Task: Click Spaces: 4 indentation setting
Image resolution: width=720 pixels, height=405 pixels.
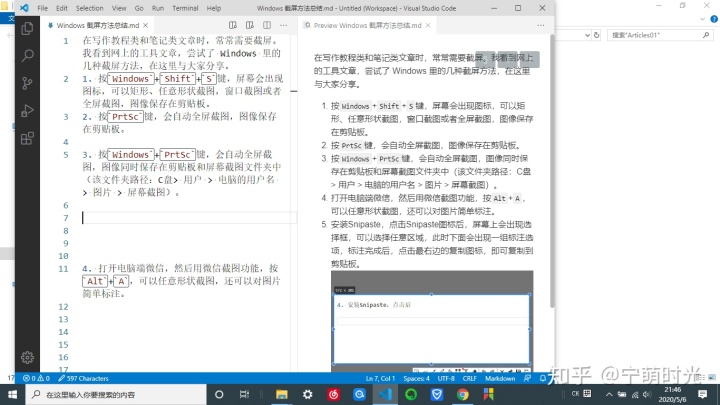Action: tap(416, 378)
